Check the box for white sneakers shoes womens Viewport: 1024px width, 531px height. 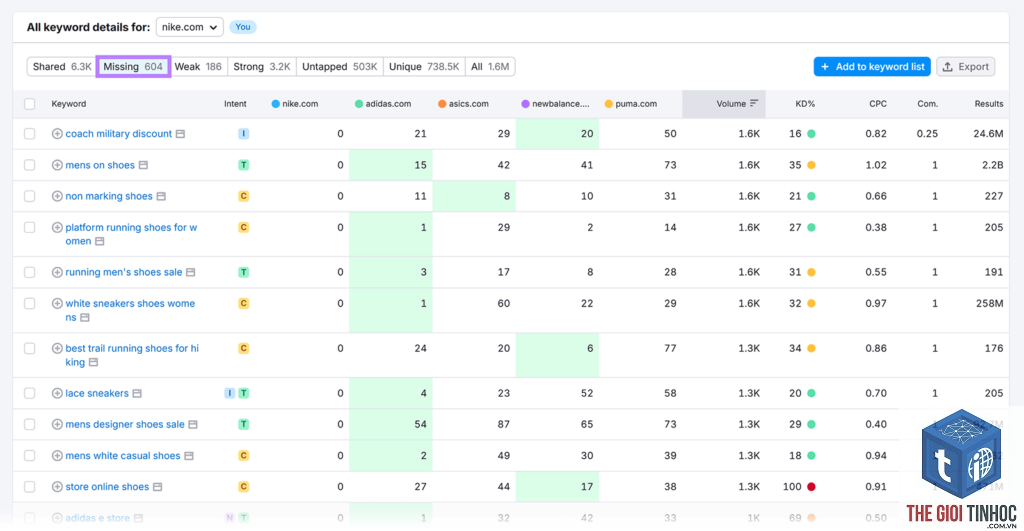click(29, 304)
